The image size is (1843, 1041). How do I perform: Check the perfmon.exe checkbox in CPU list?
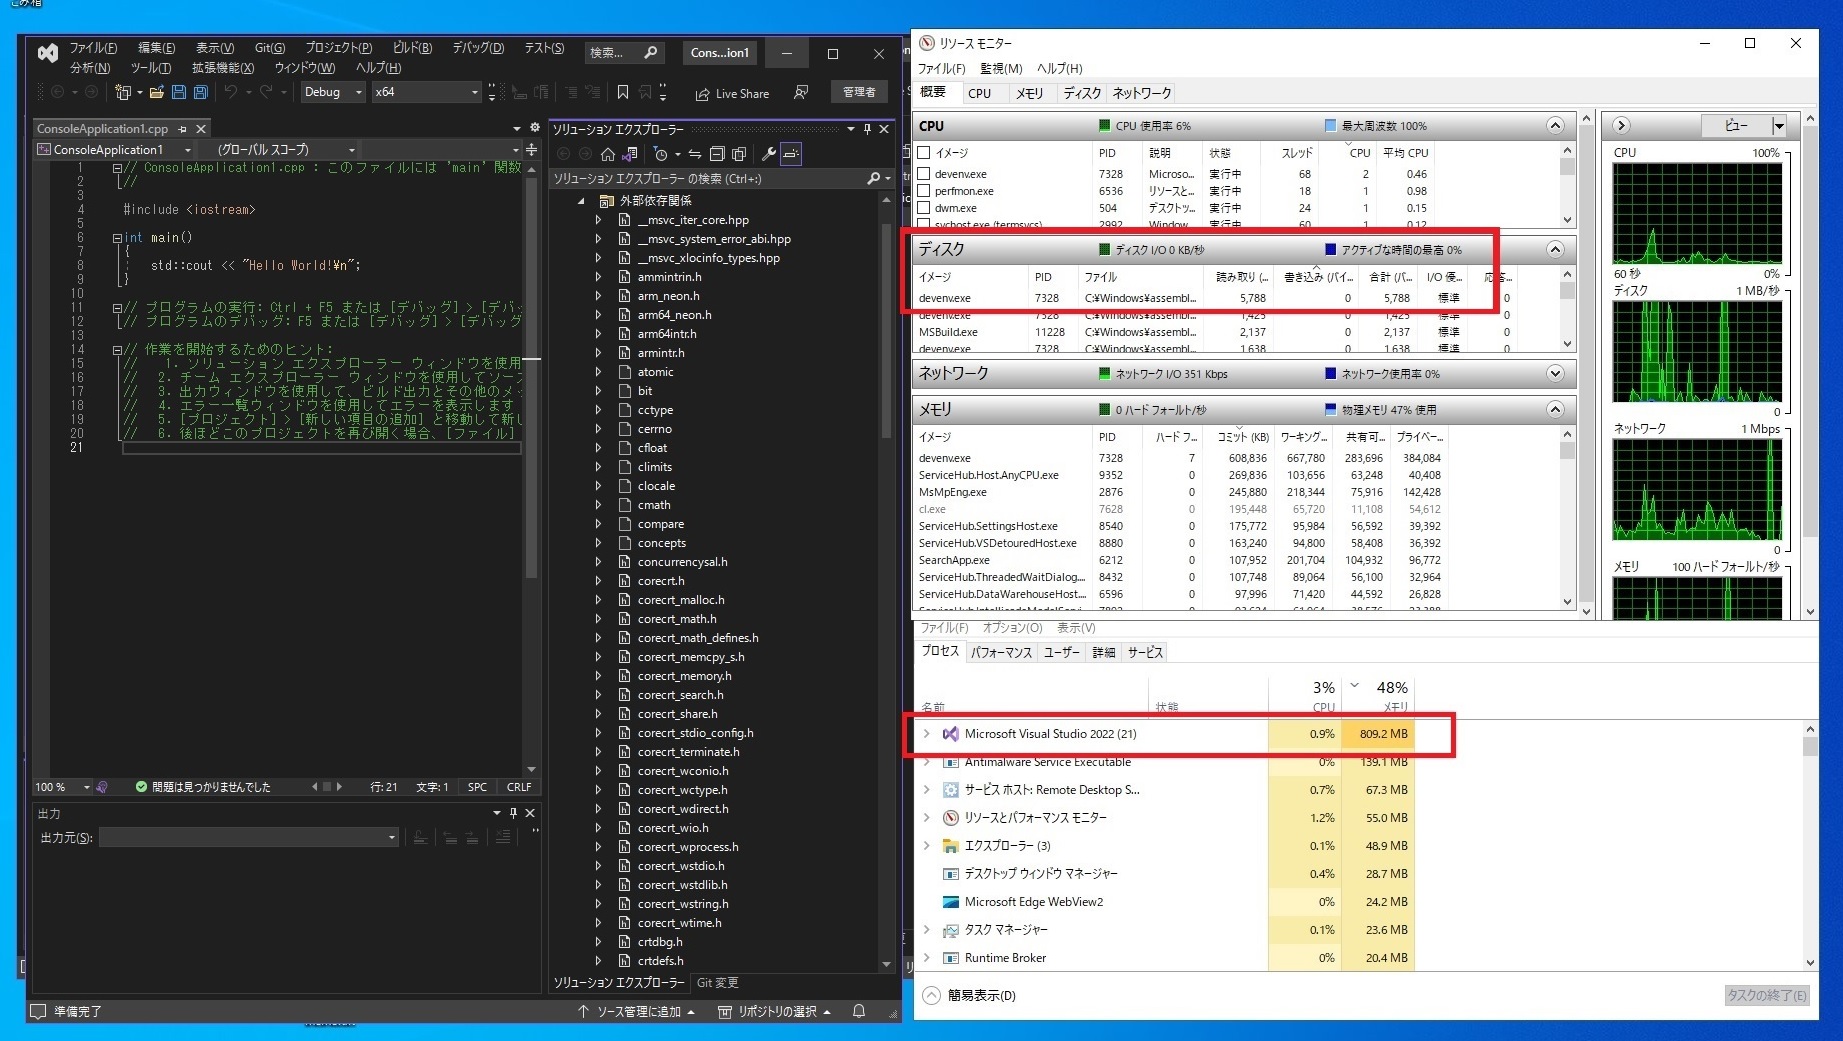[x=924, y=191]
